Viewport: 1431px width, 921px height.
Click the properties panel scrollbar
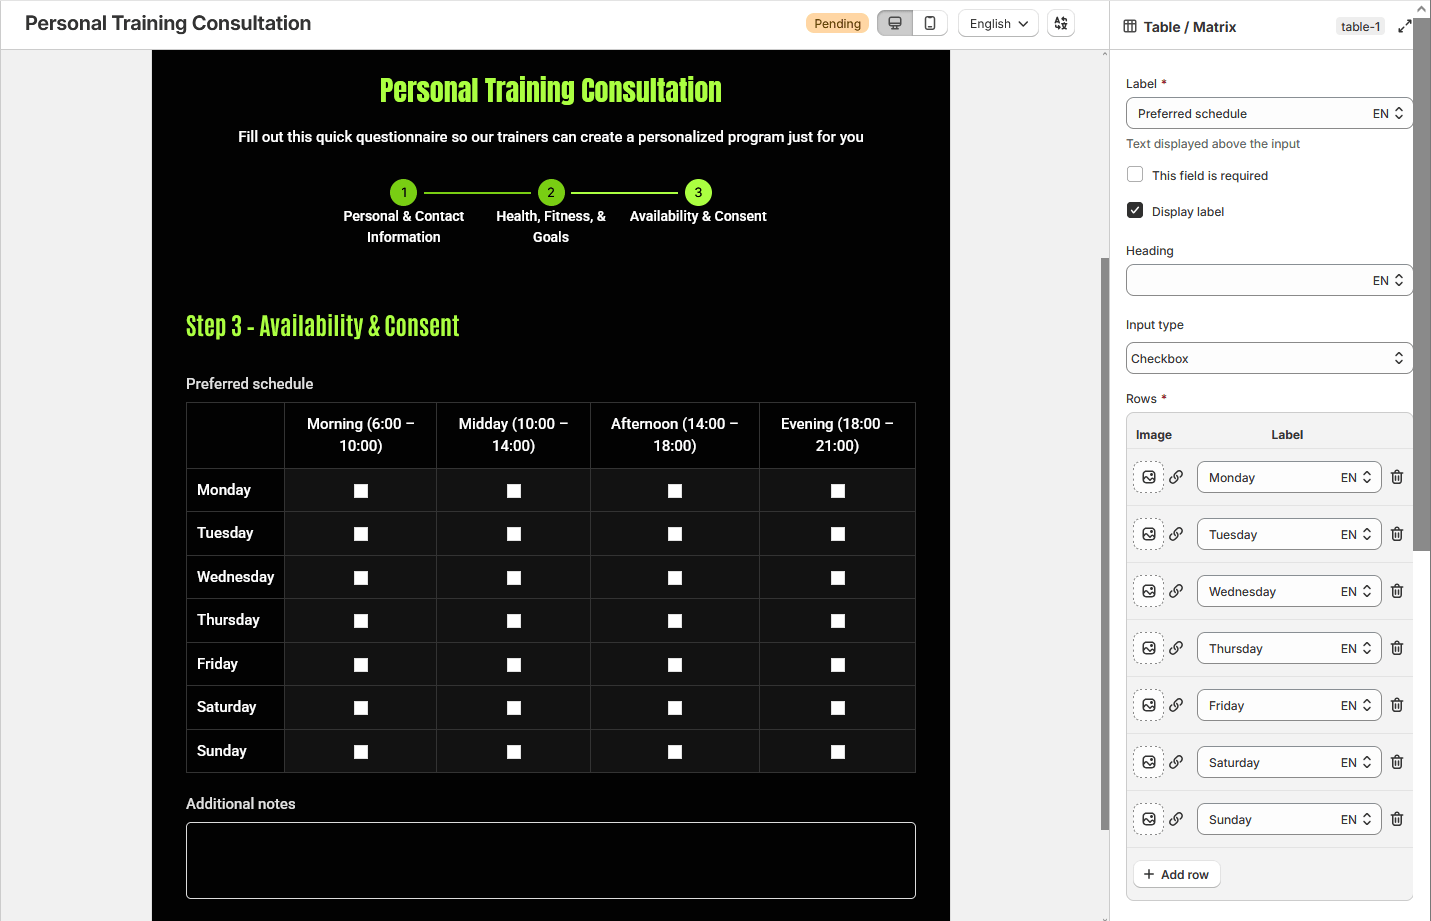pos(1421,283)
